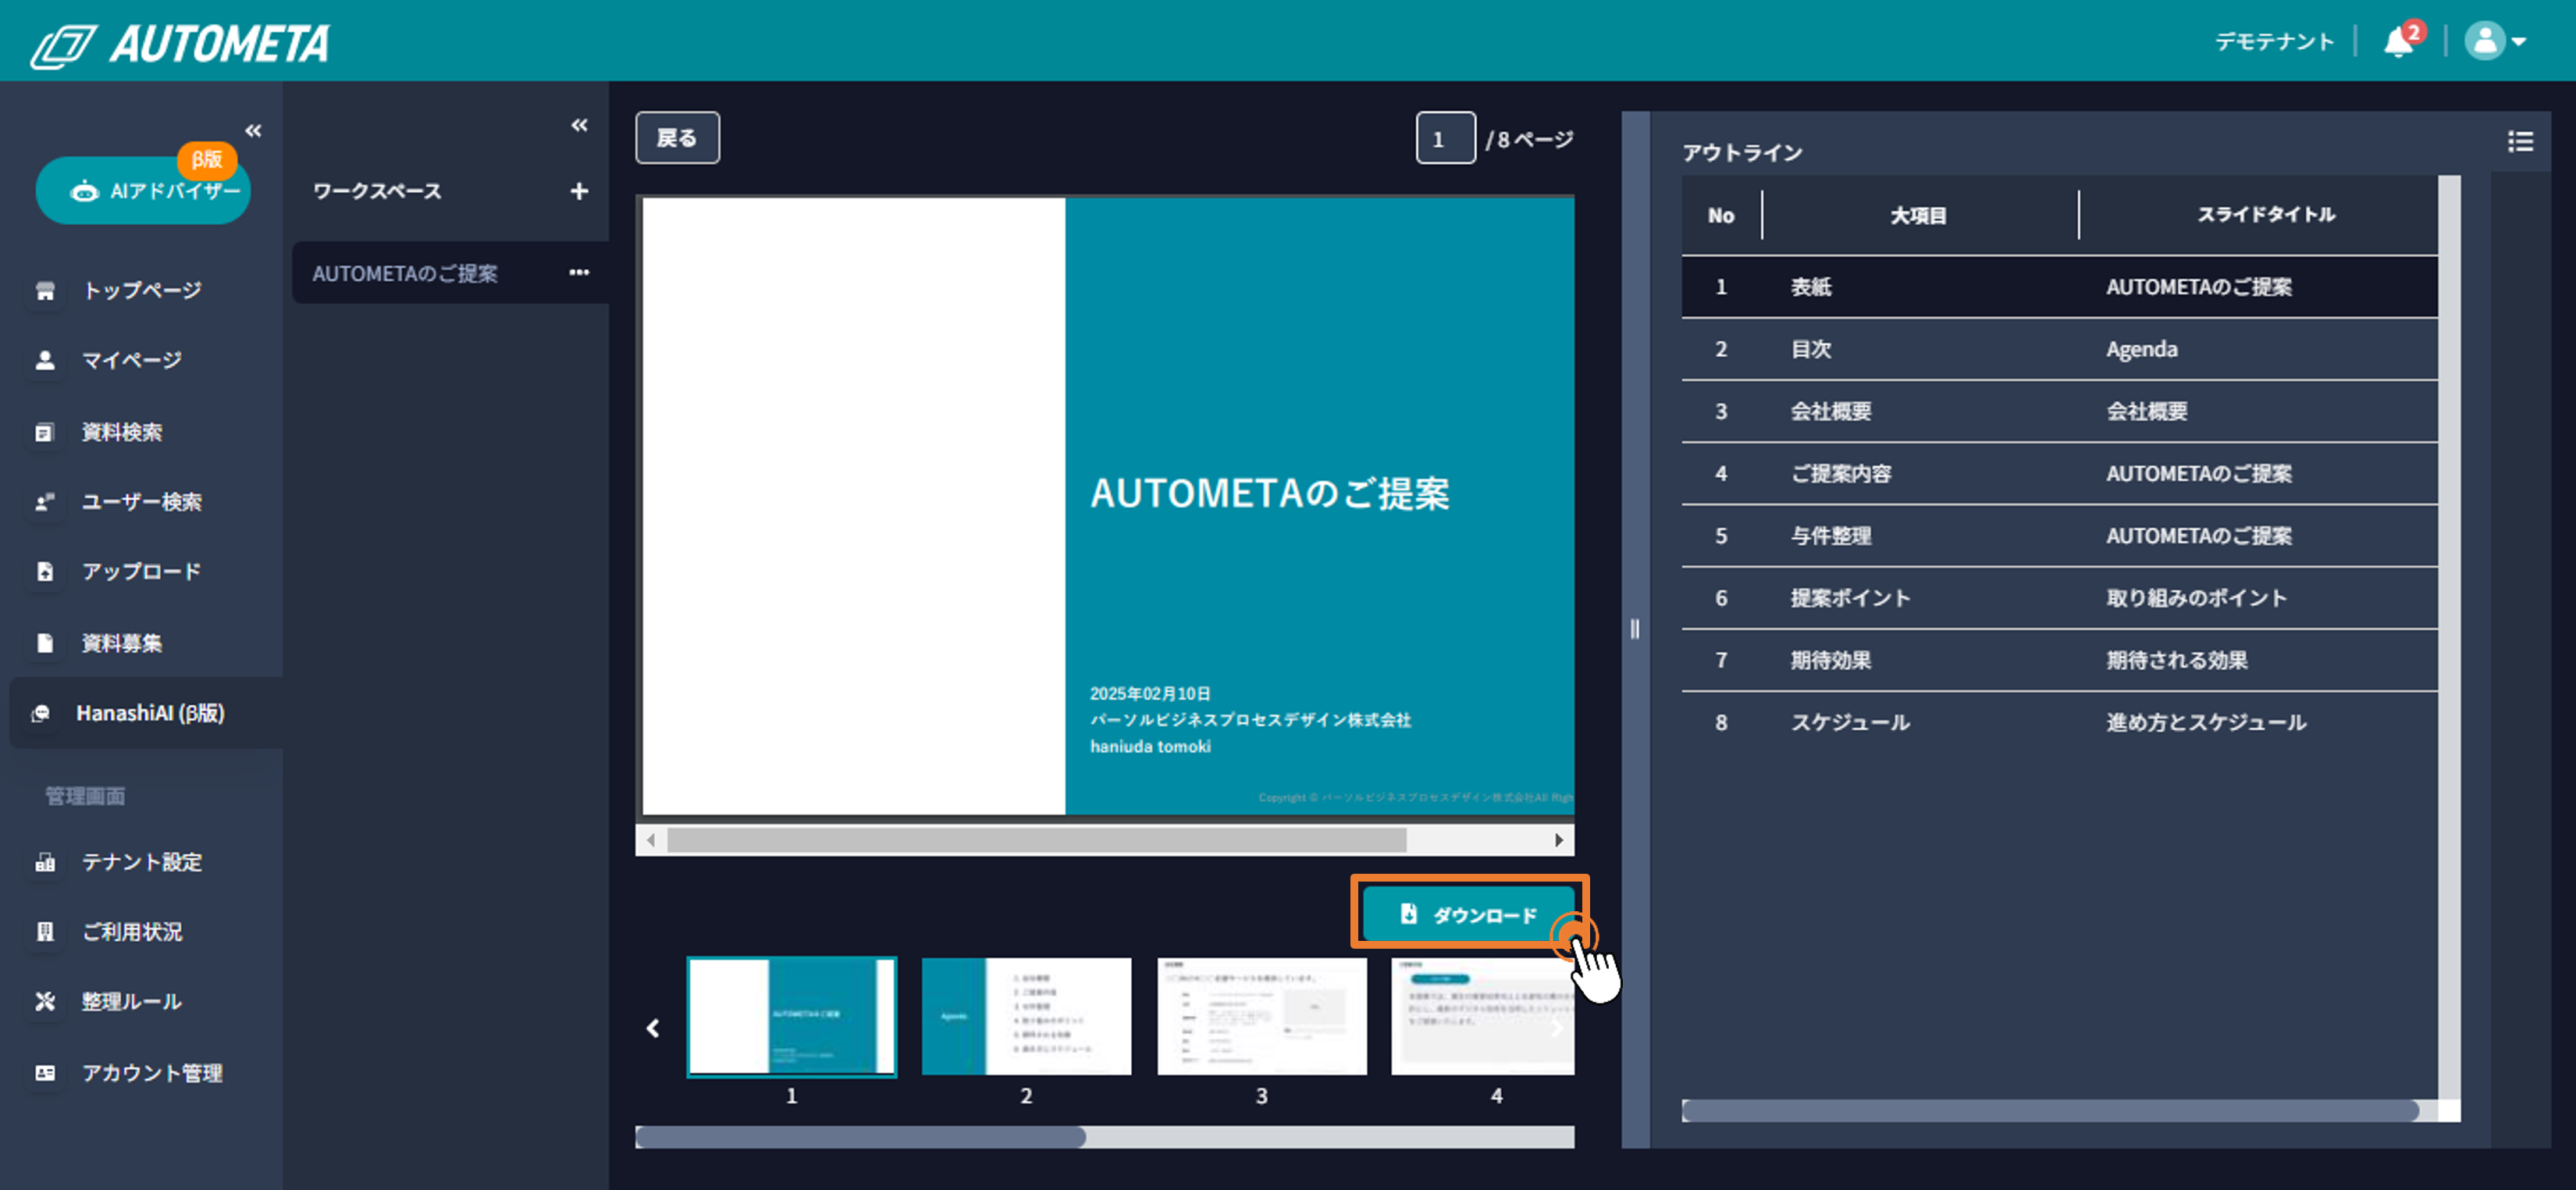This screenshot has width=2576, height=1190.
Task: Click the マイページ person icon
Action: point(45,360)
